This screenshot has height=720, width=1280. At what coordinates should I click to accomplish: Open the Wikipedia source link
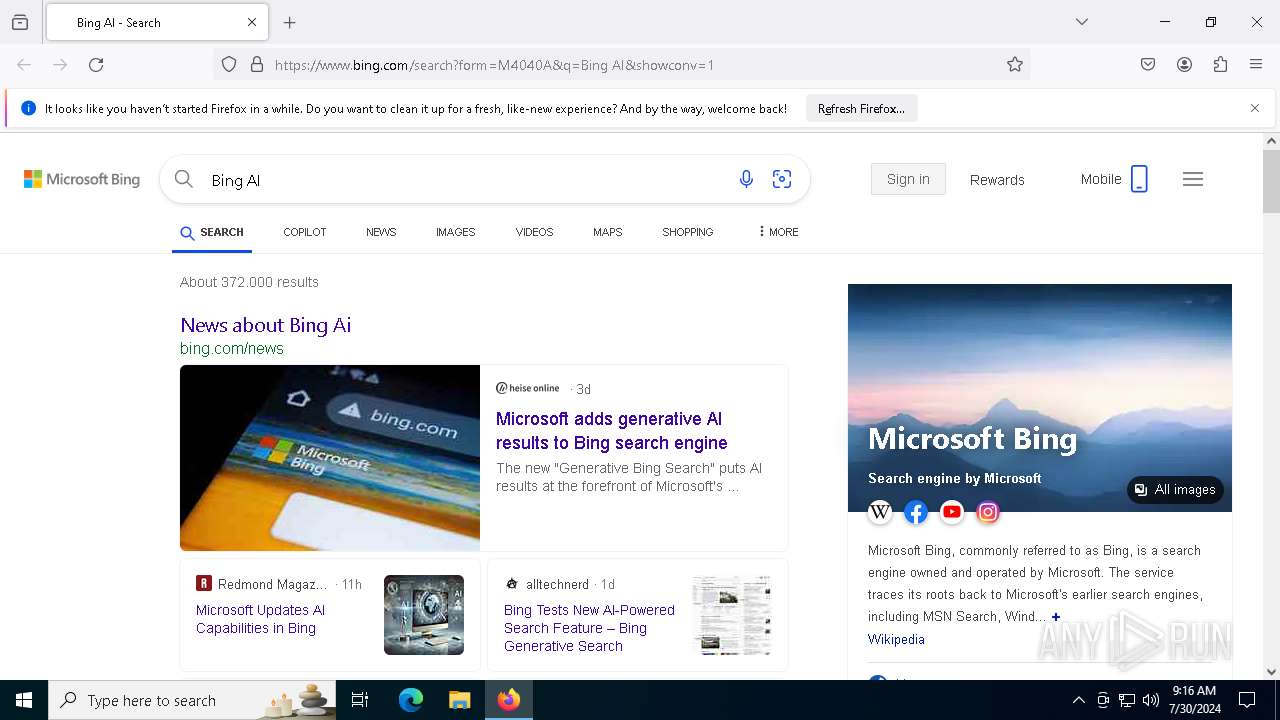tap(896, 639)
